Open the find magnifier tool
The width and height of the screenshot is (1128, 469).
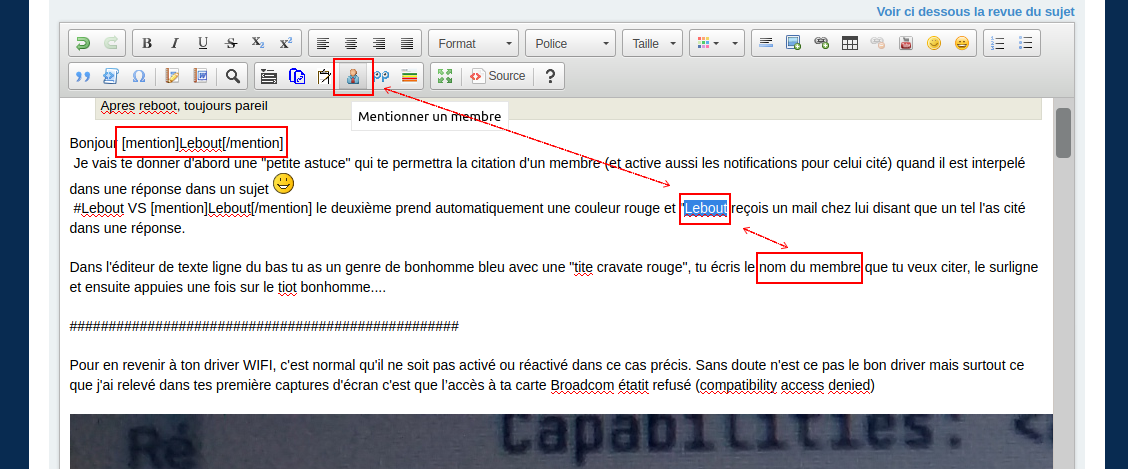233,76
